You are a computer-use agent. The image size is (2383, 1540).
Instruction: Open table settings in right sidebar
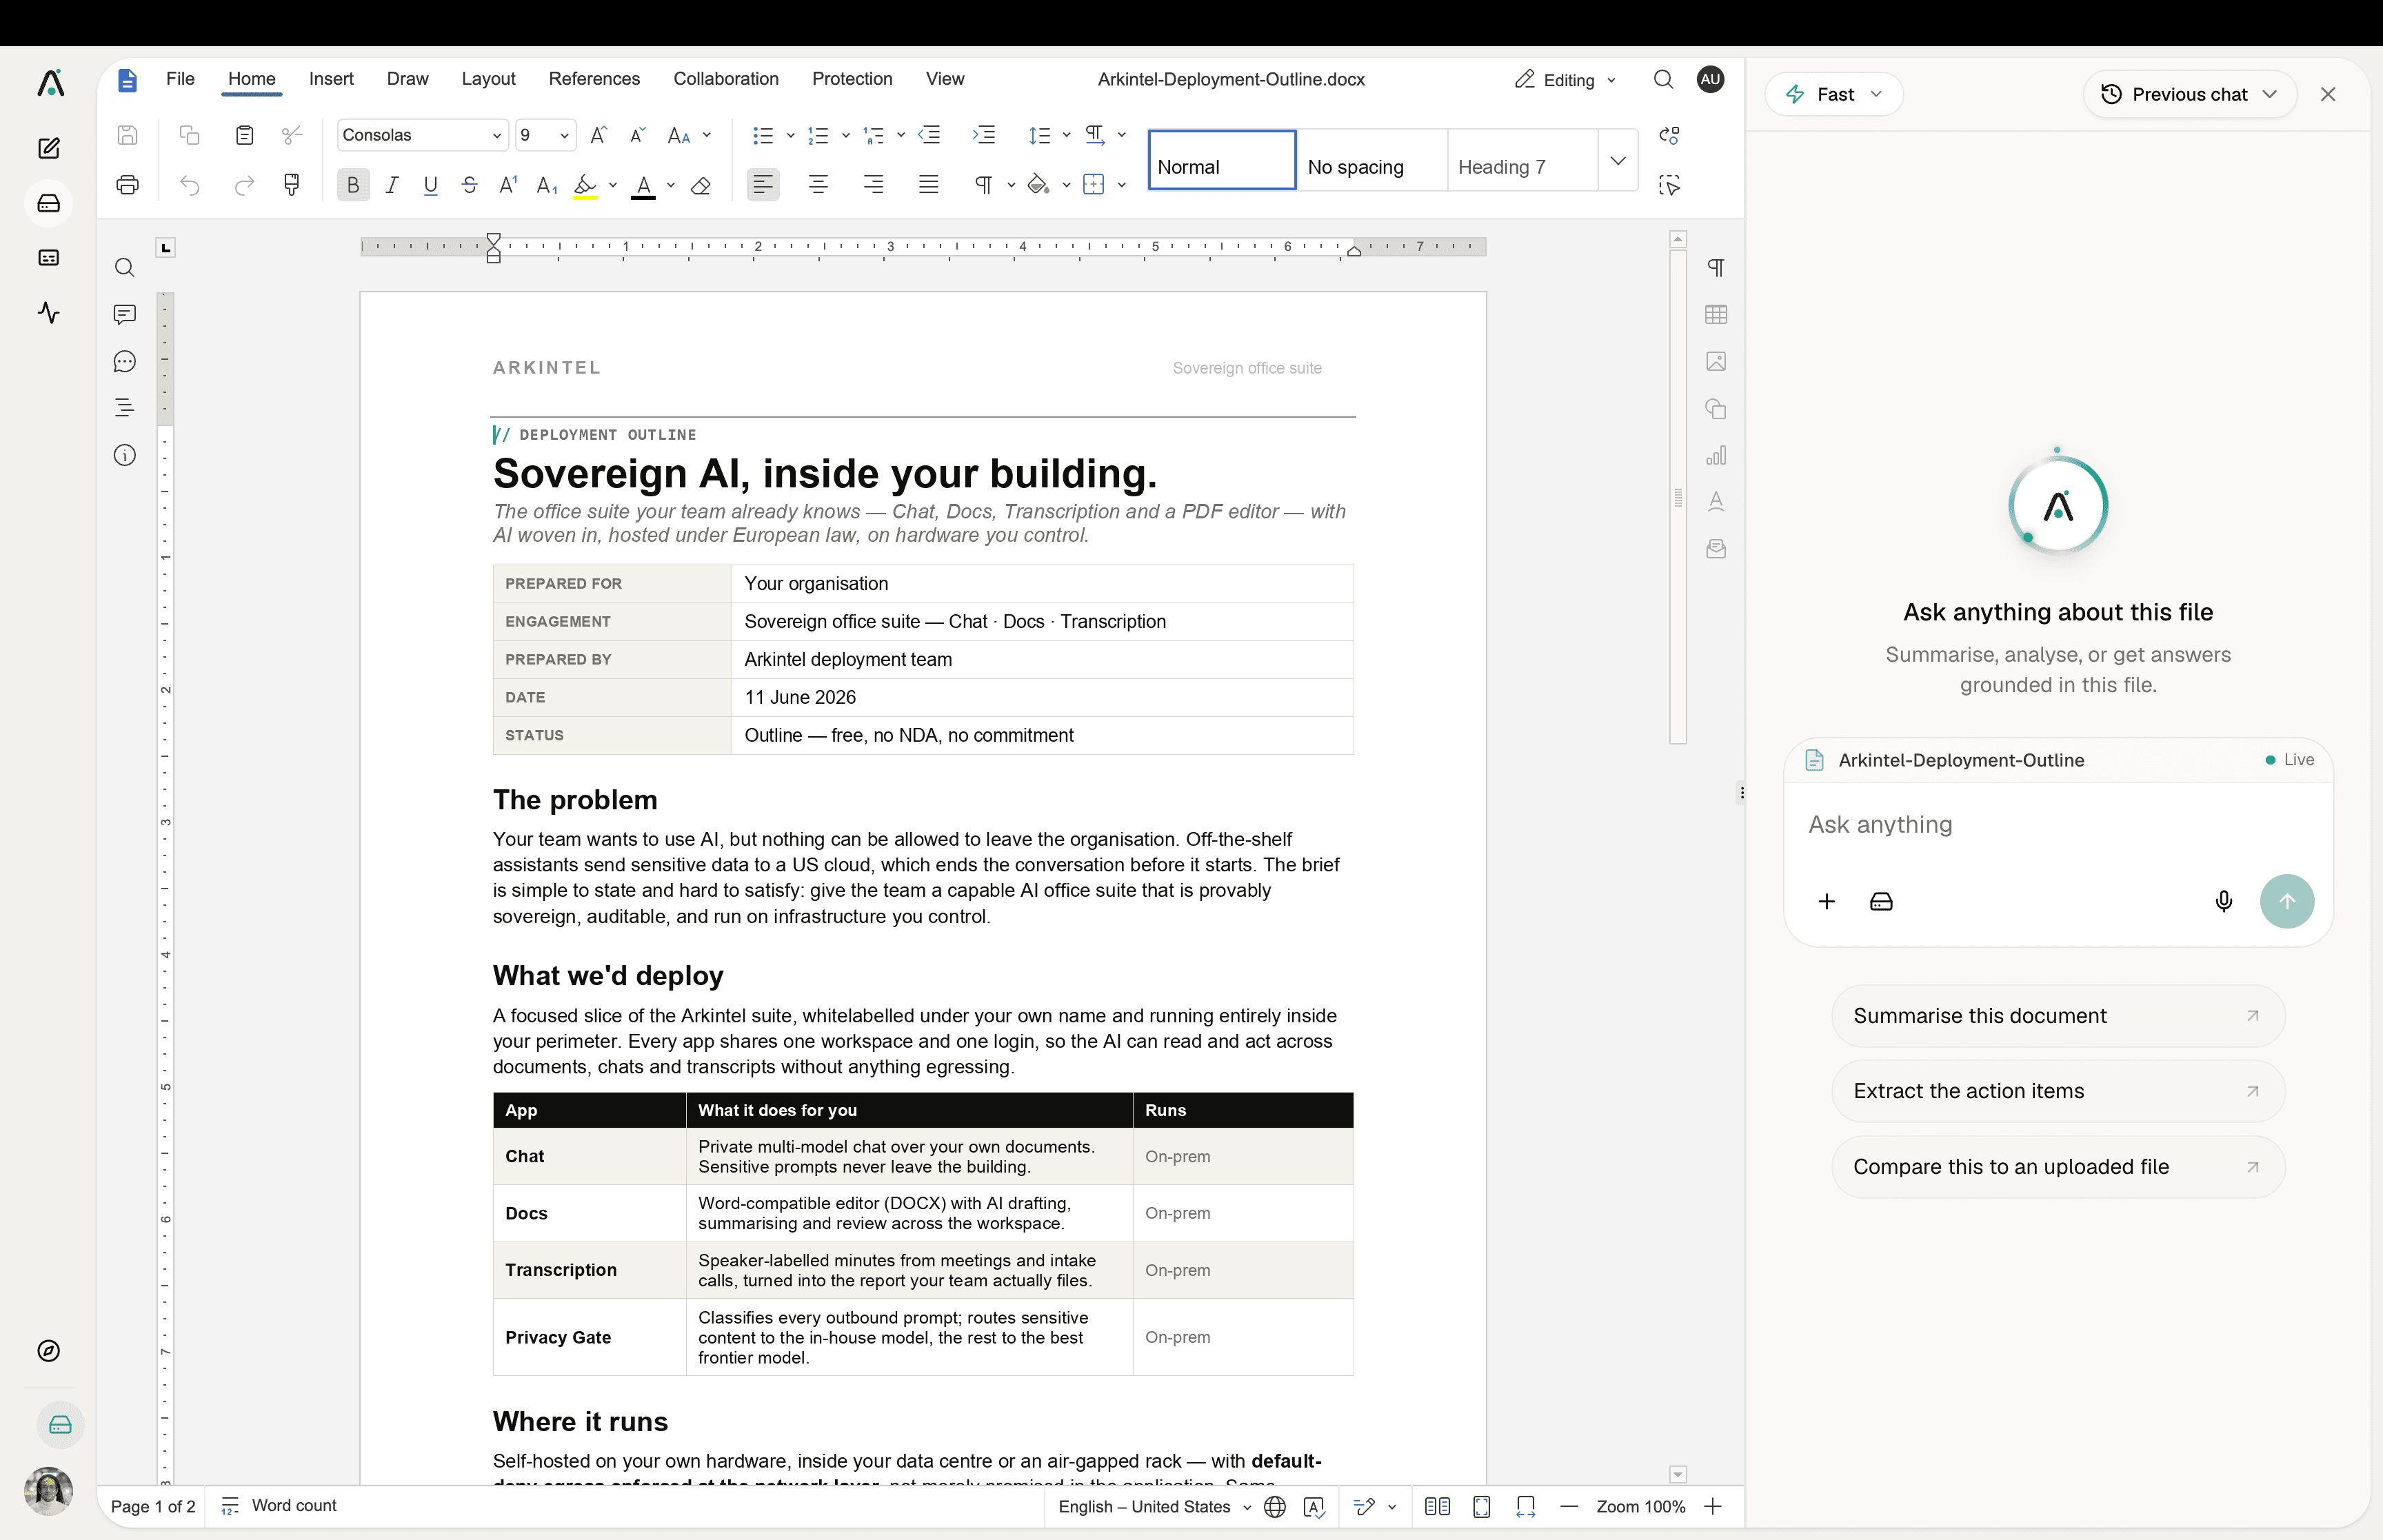(1716, 315)
